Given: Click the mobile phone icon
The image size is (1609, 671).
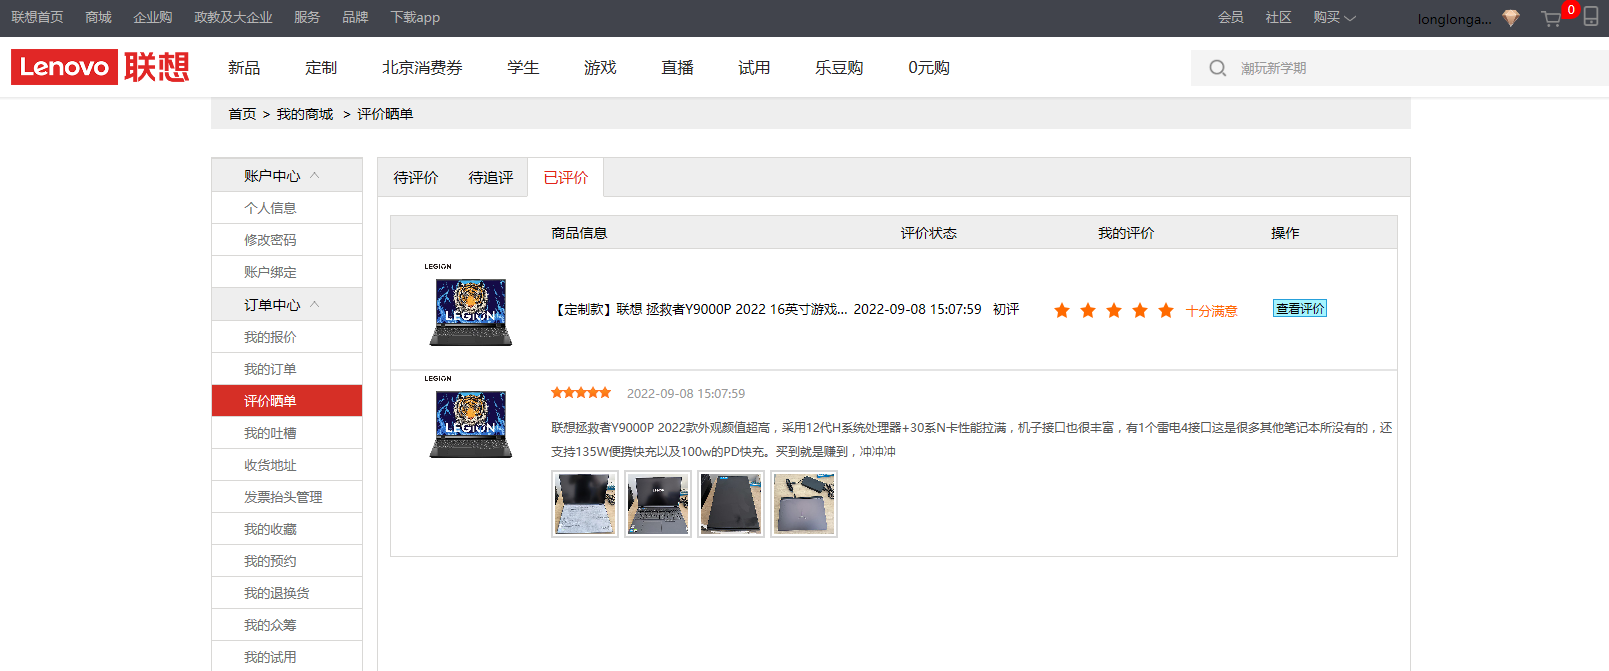Looking at the screenshot, I should pyautogui.click(x=1591, y=16).
